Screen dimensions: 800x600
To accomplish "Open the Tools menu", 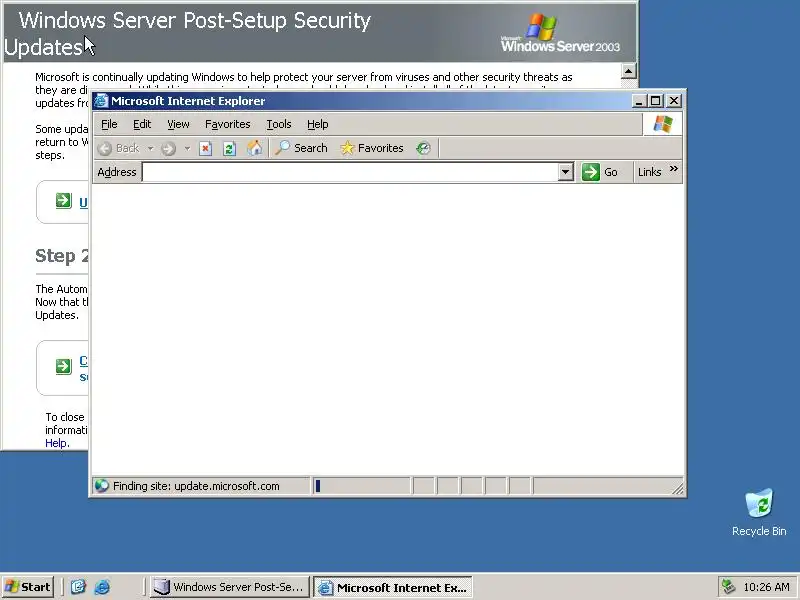I will 279,124.
